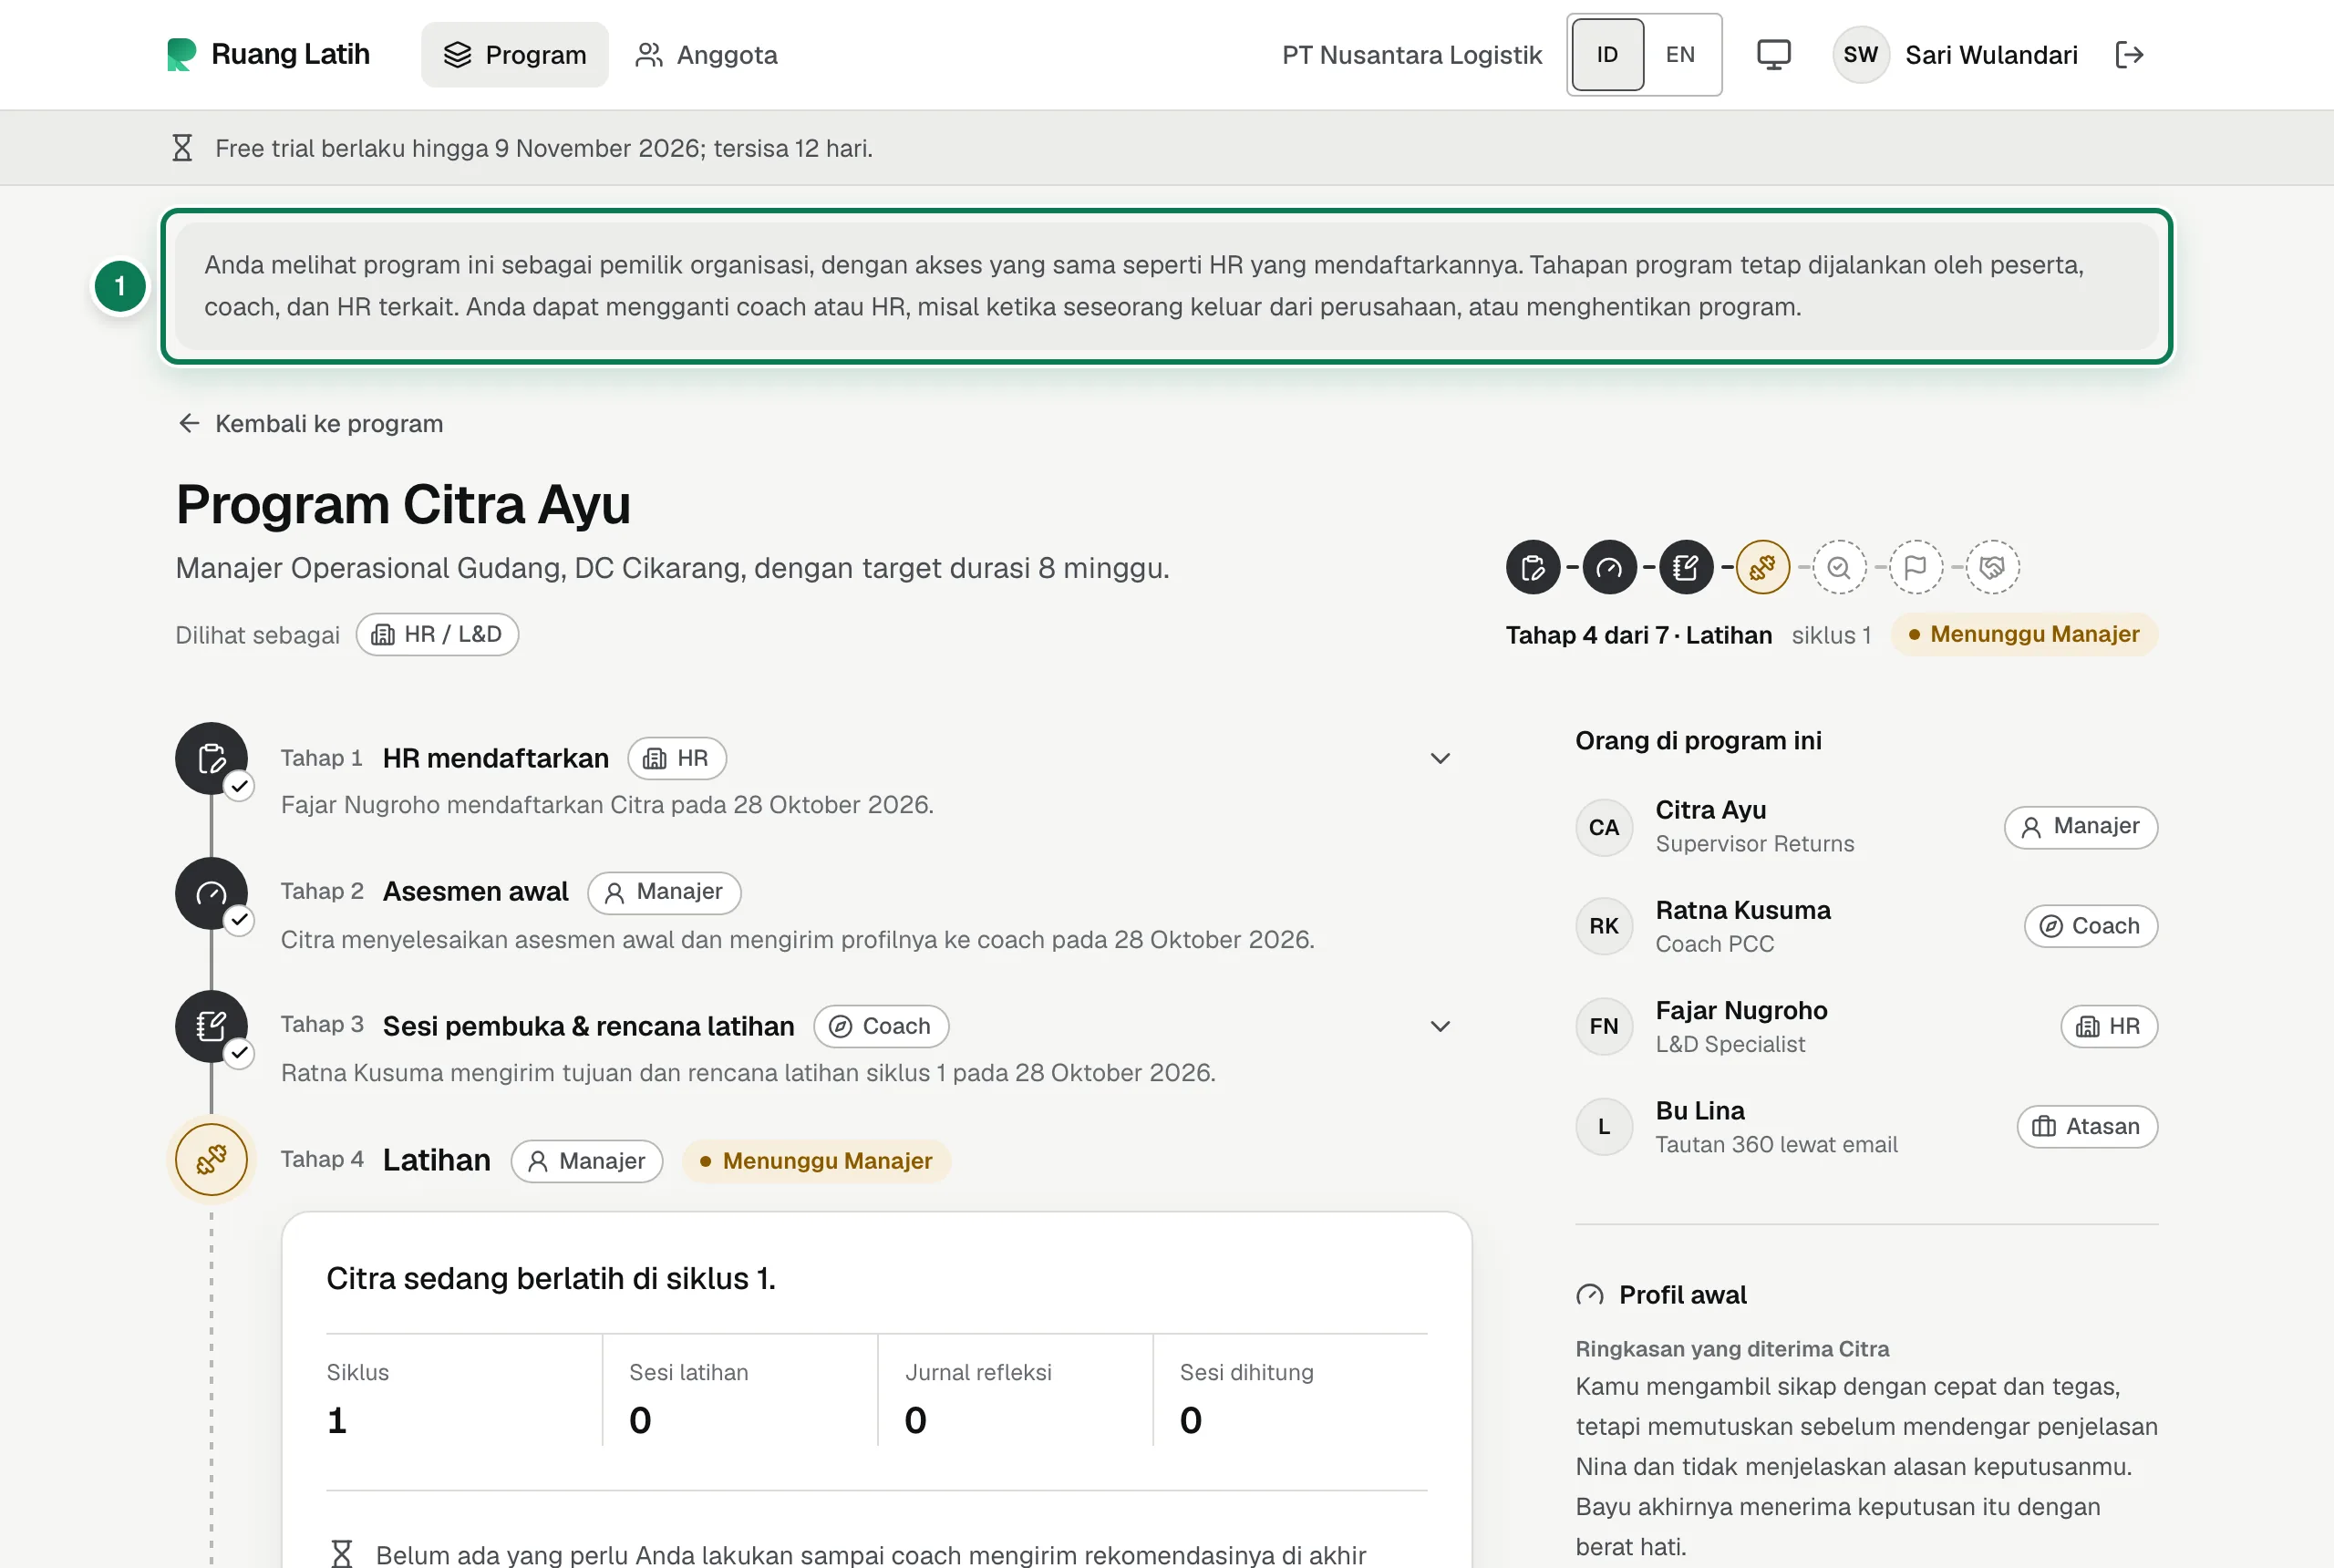
Task: Click progress step 3 notebook icon
Action: tap(1686, 567)
